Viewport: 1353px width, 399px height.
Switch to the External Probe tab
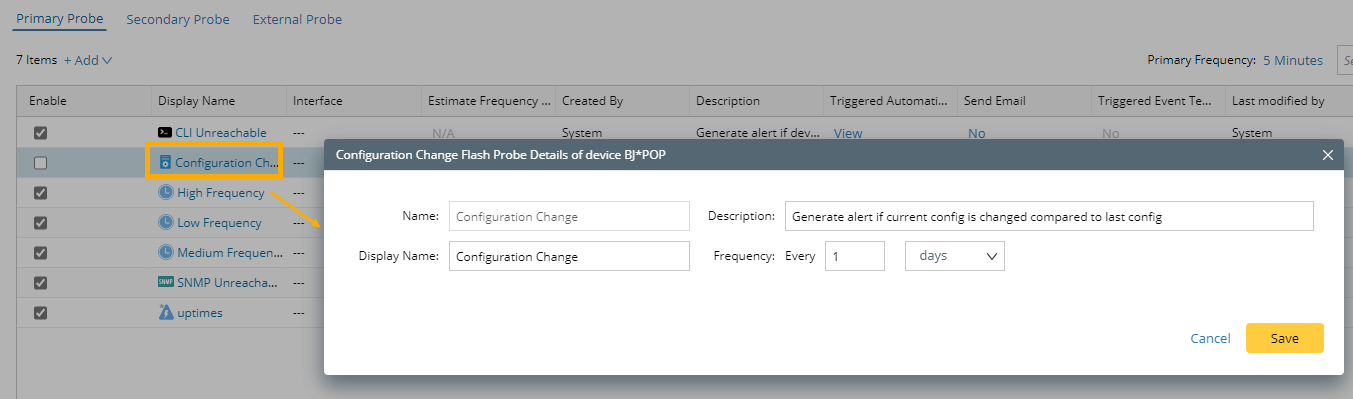pyautogui.click(x=297, y=19)
